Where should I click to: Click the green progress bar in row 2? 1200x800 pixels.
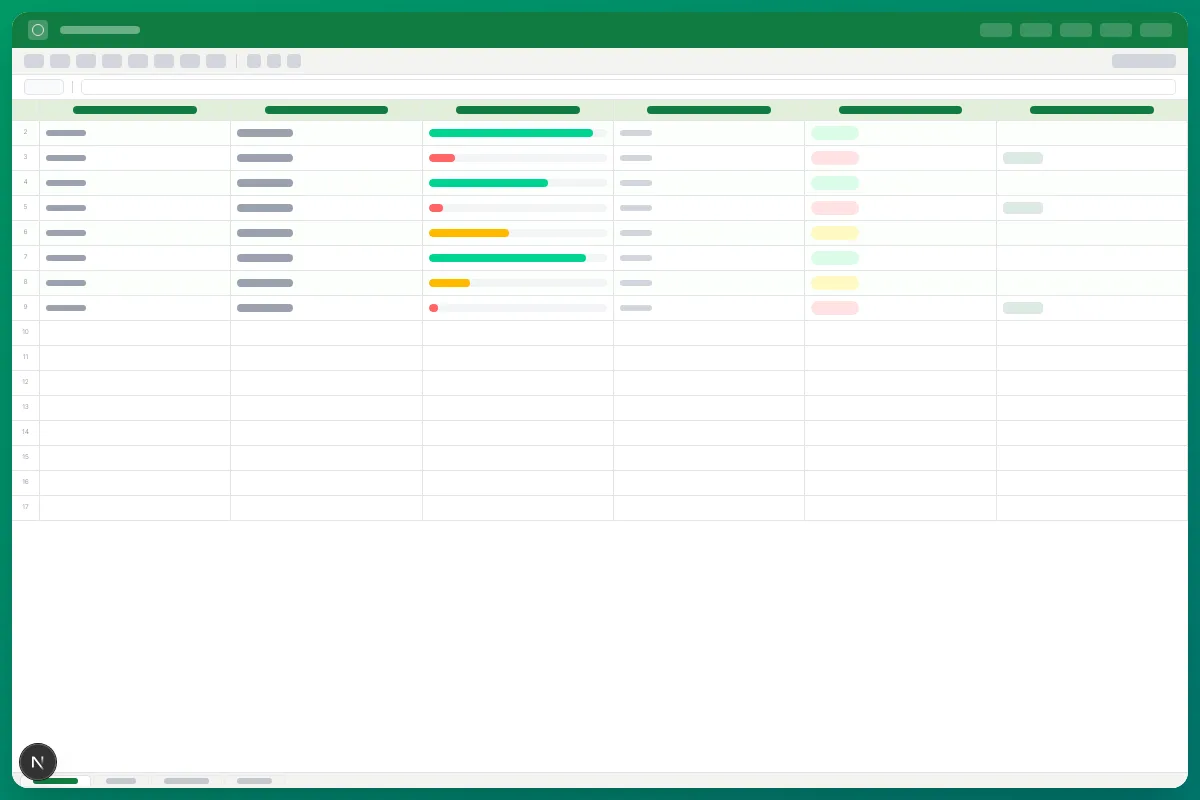coord(511,133)
